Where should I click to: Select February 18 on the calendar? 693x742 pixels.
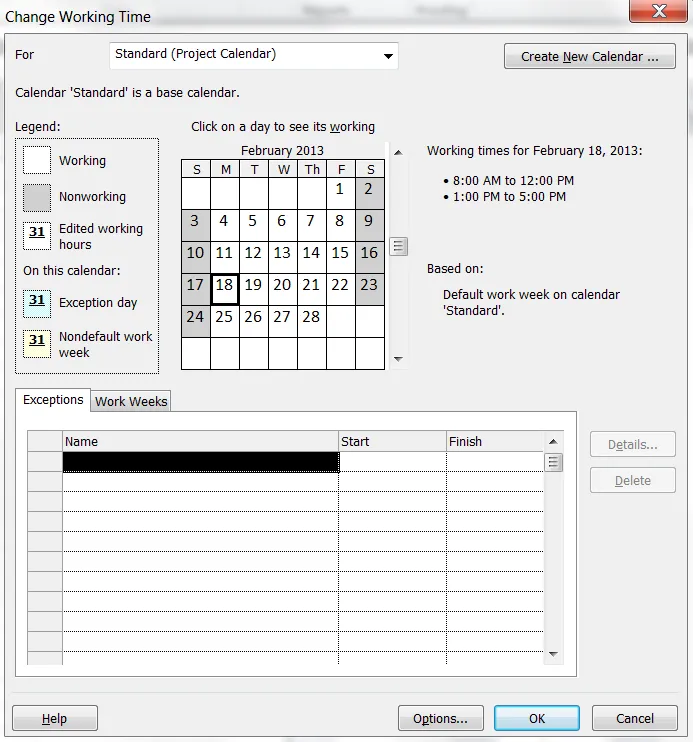pyautogui.click(x=224, y=289)
